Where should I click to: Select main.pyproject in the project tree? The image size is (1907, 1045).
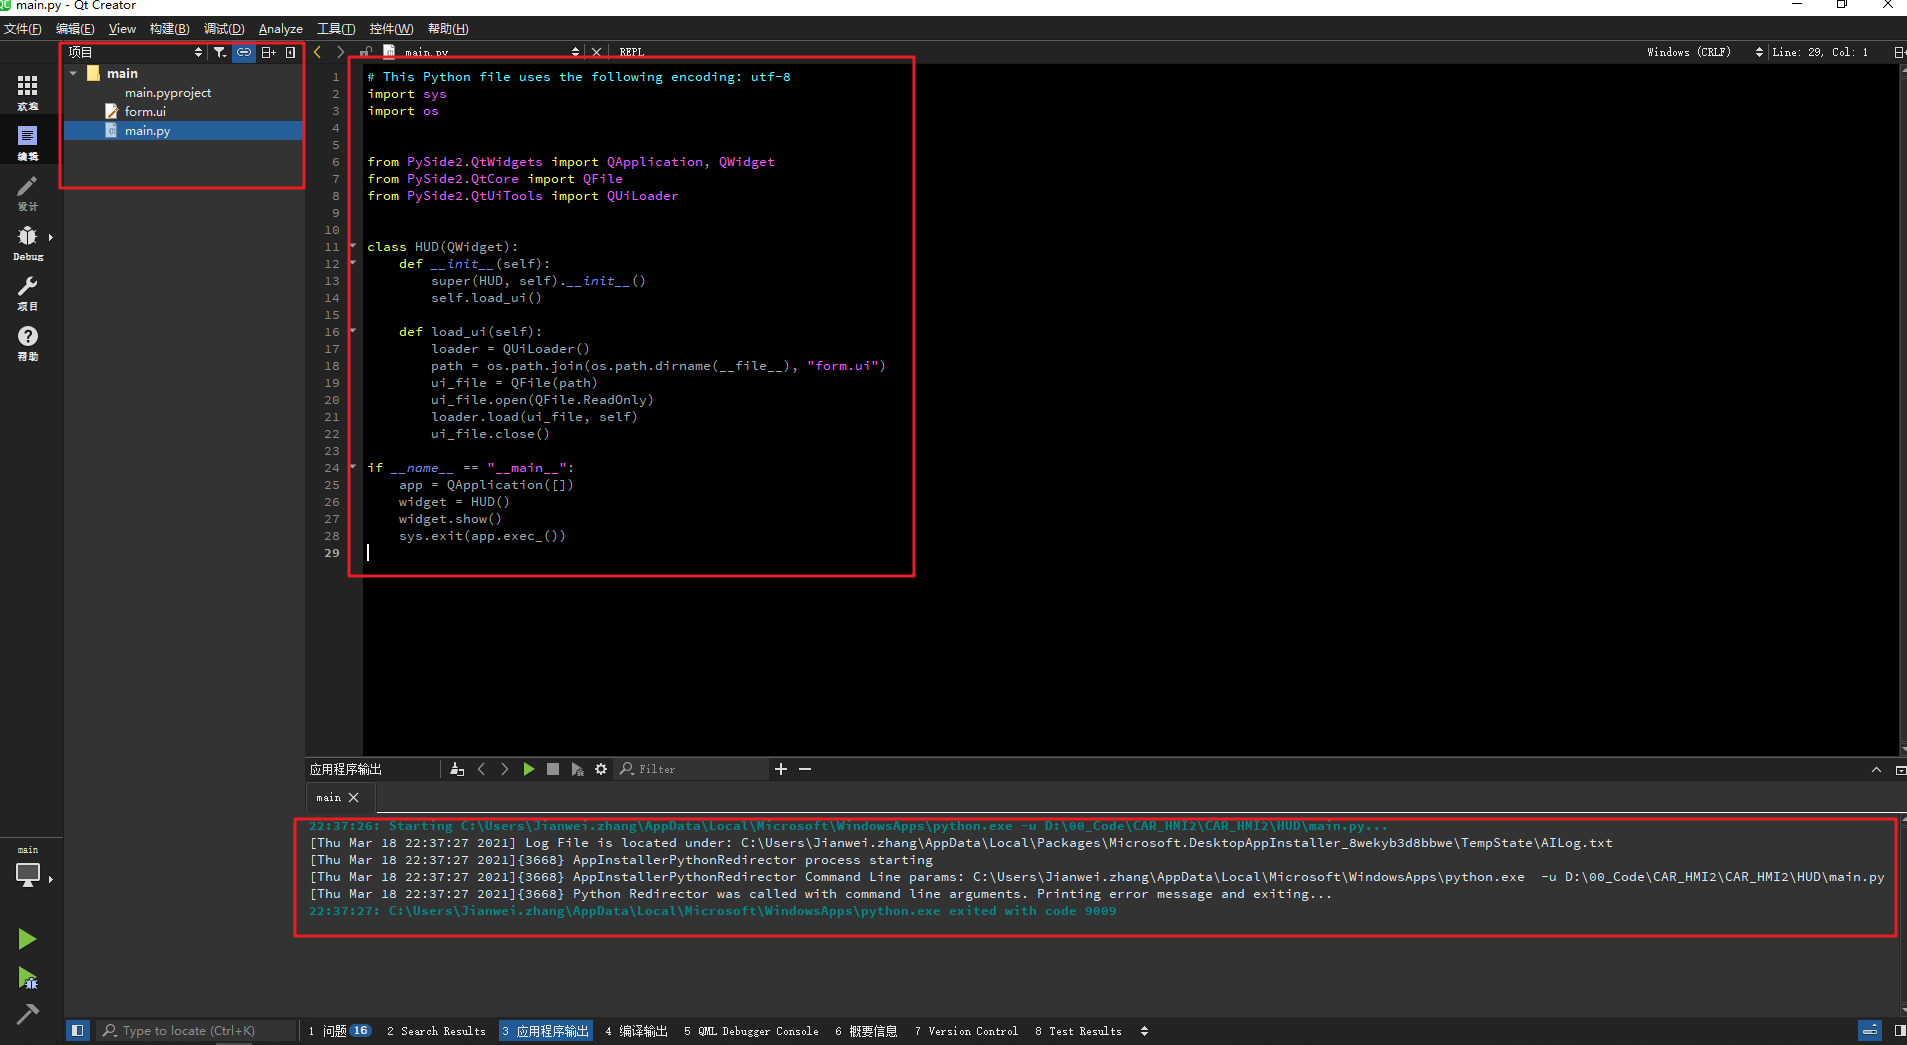click(168, 92)
